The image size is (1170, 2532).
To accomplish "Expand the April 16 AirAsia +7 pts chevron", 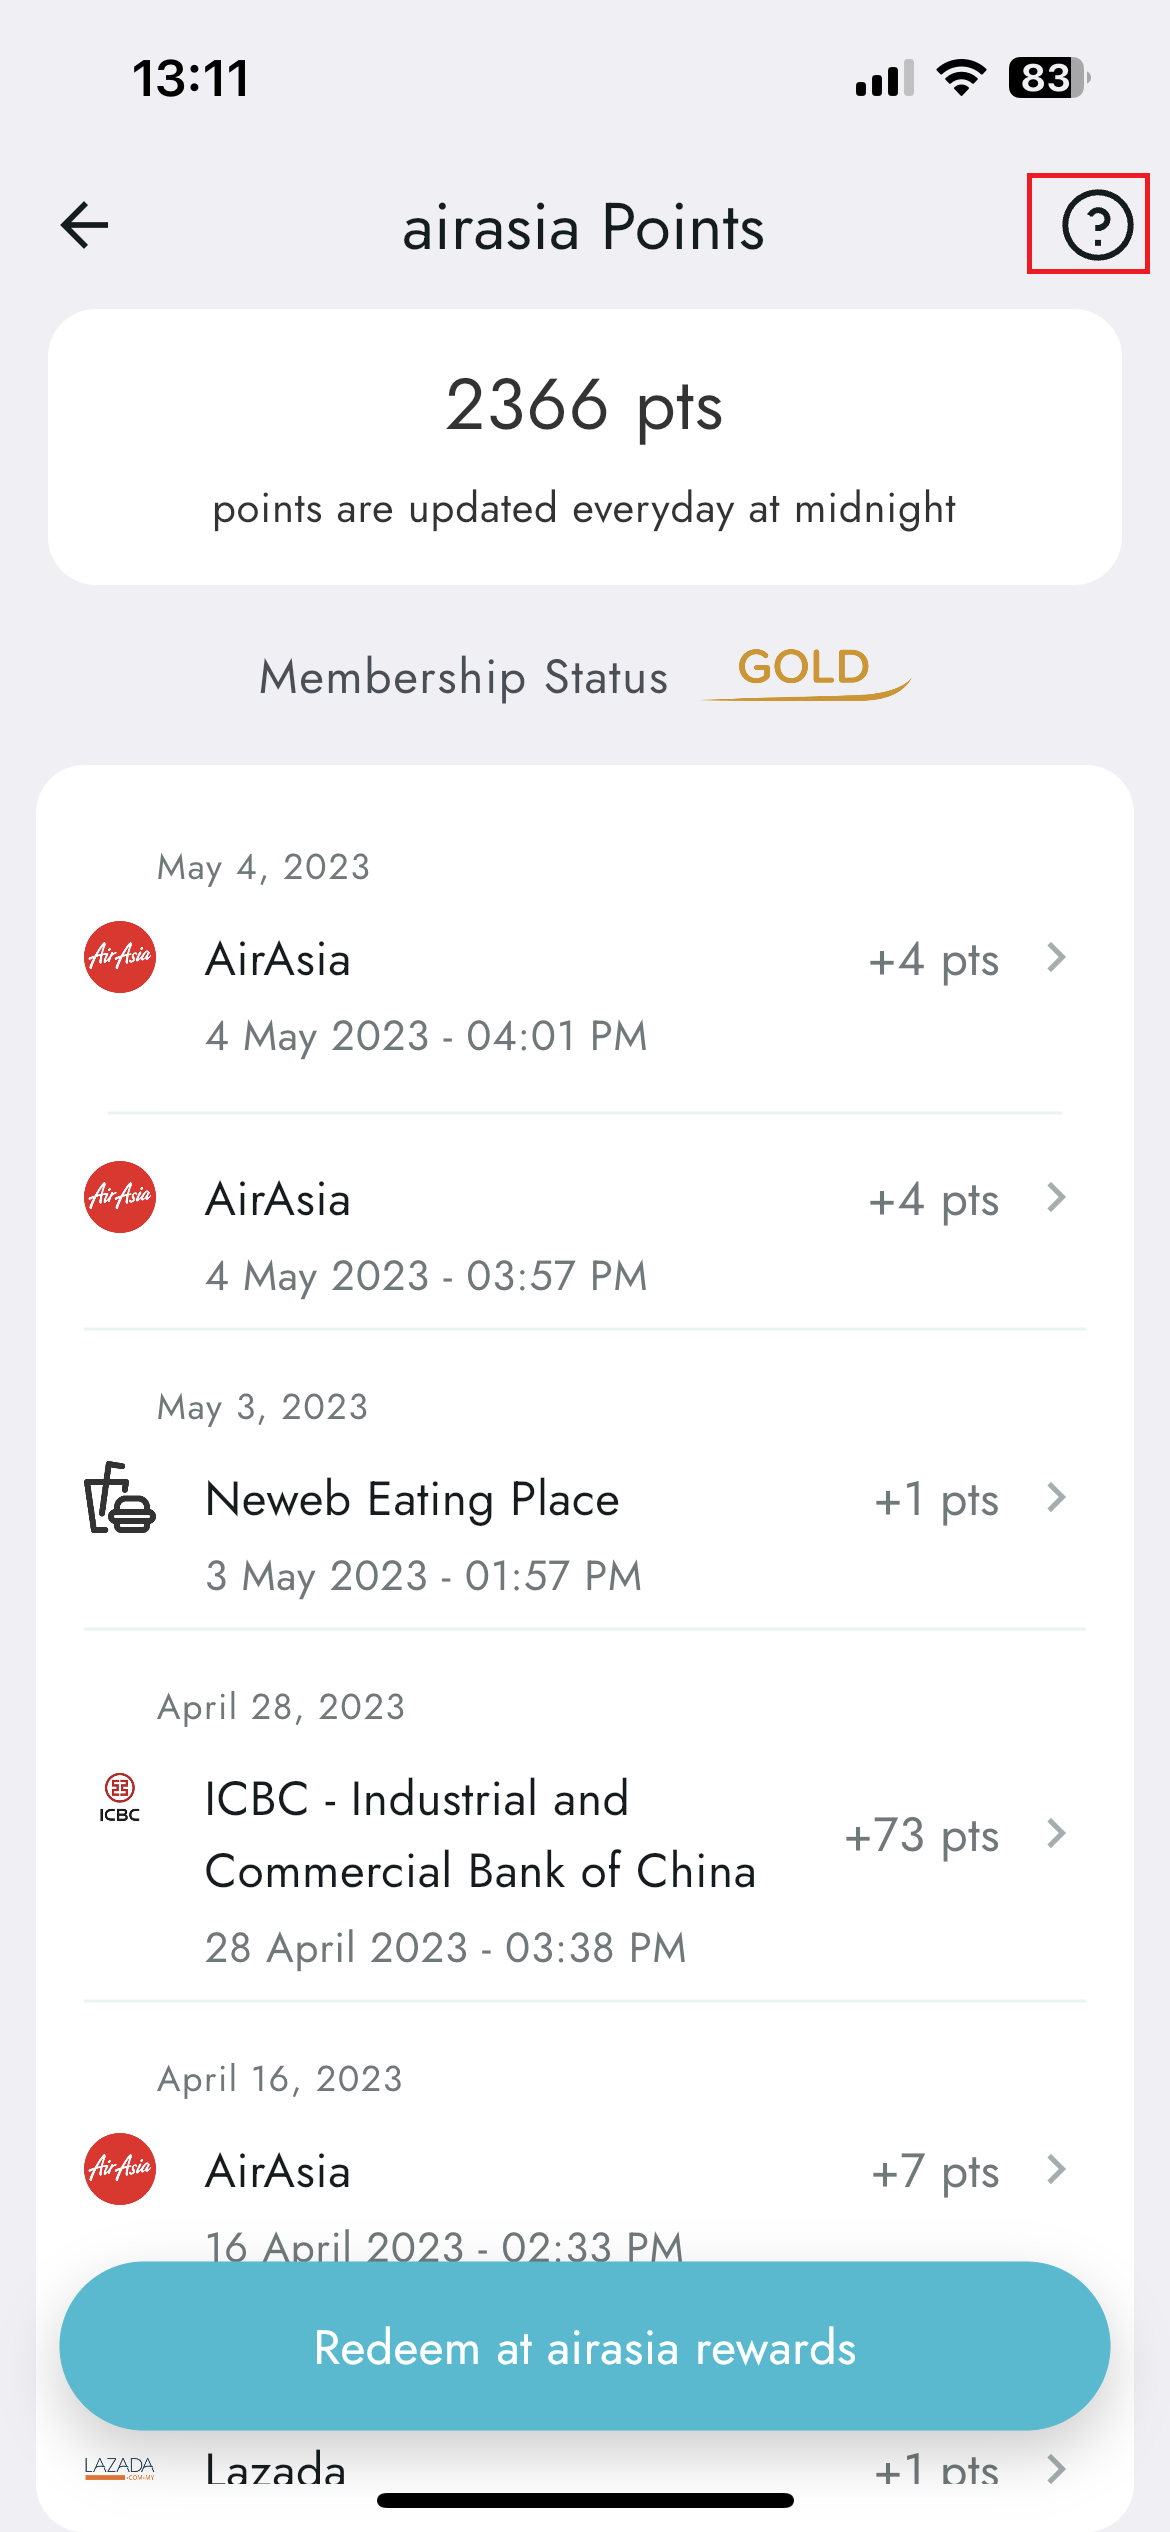I will click(x=1056, y=2169).
